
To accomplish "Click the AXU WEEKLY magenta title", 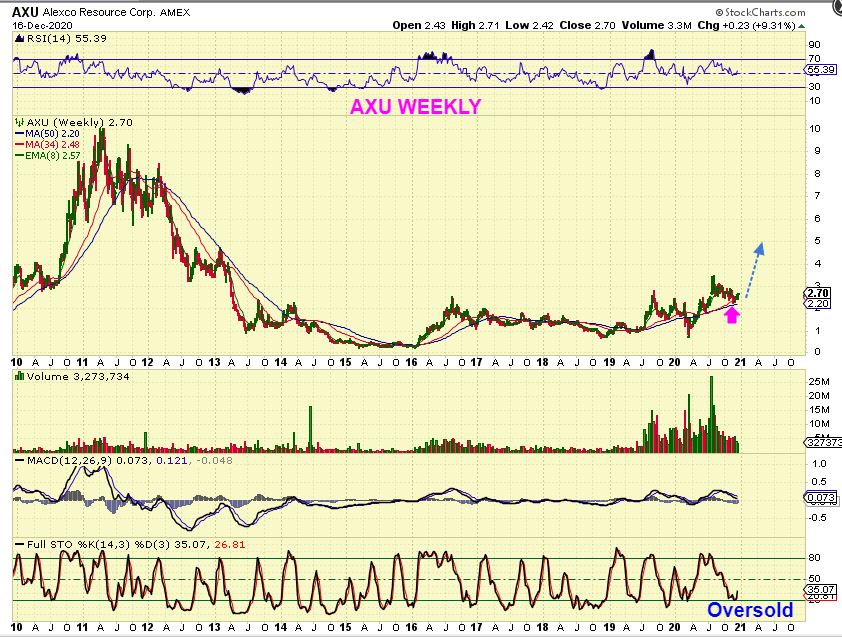I will [x=415, y=106].
